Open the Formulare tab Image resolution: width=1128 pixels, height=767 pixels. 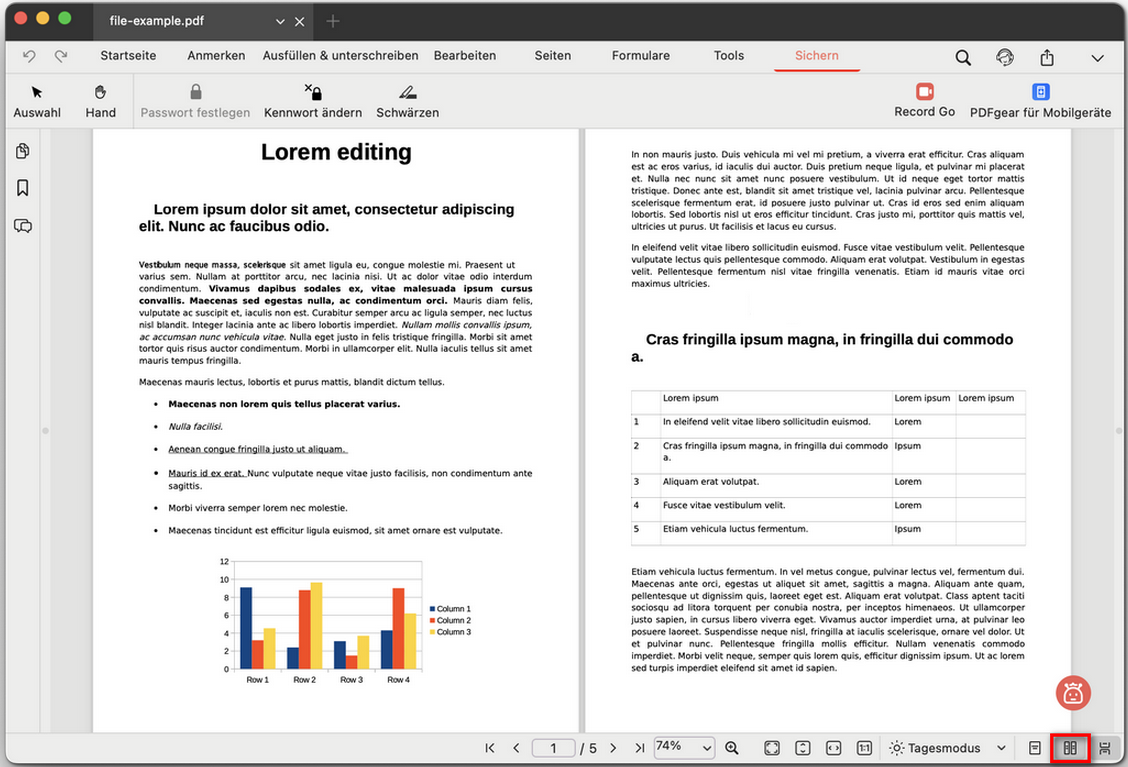640,56
